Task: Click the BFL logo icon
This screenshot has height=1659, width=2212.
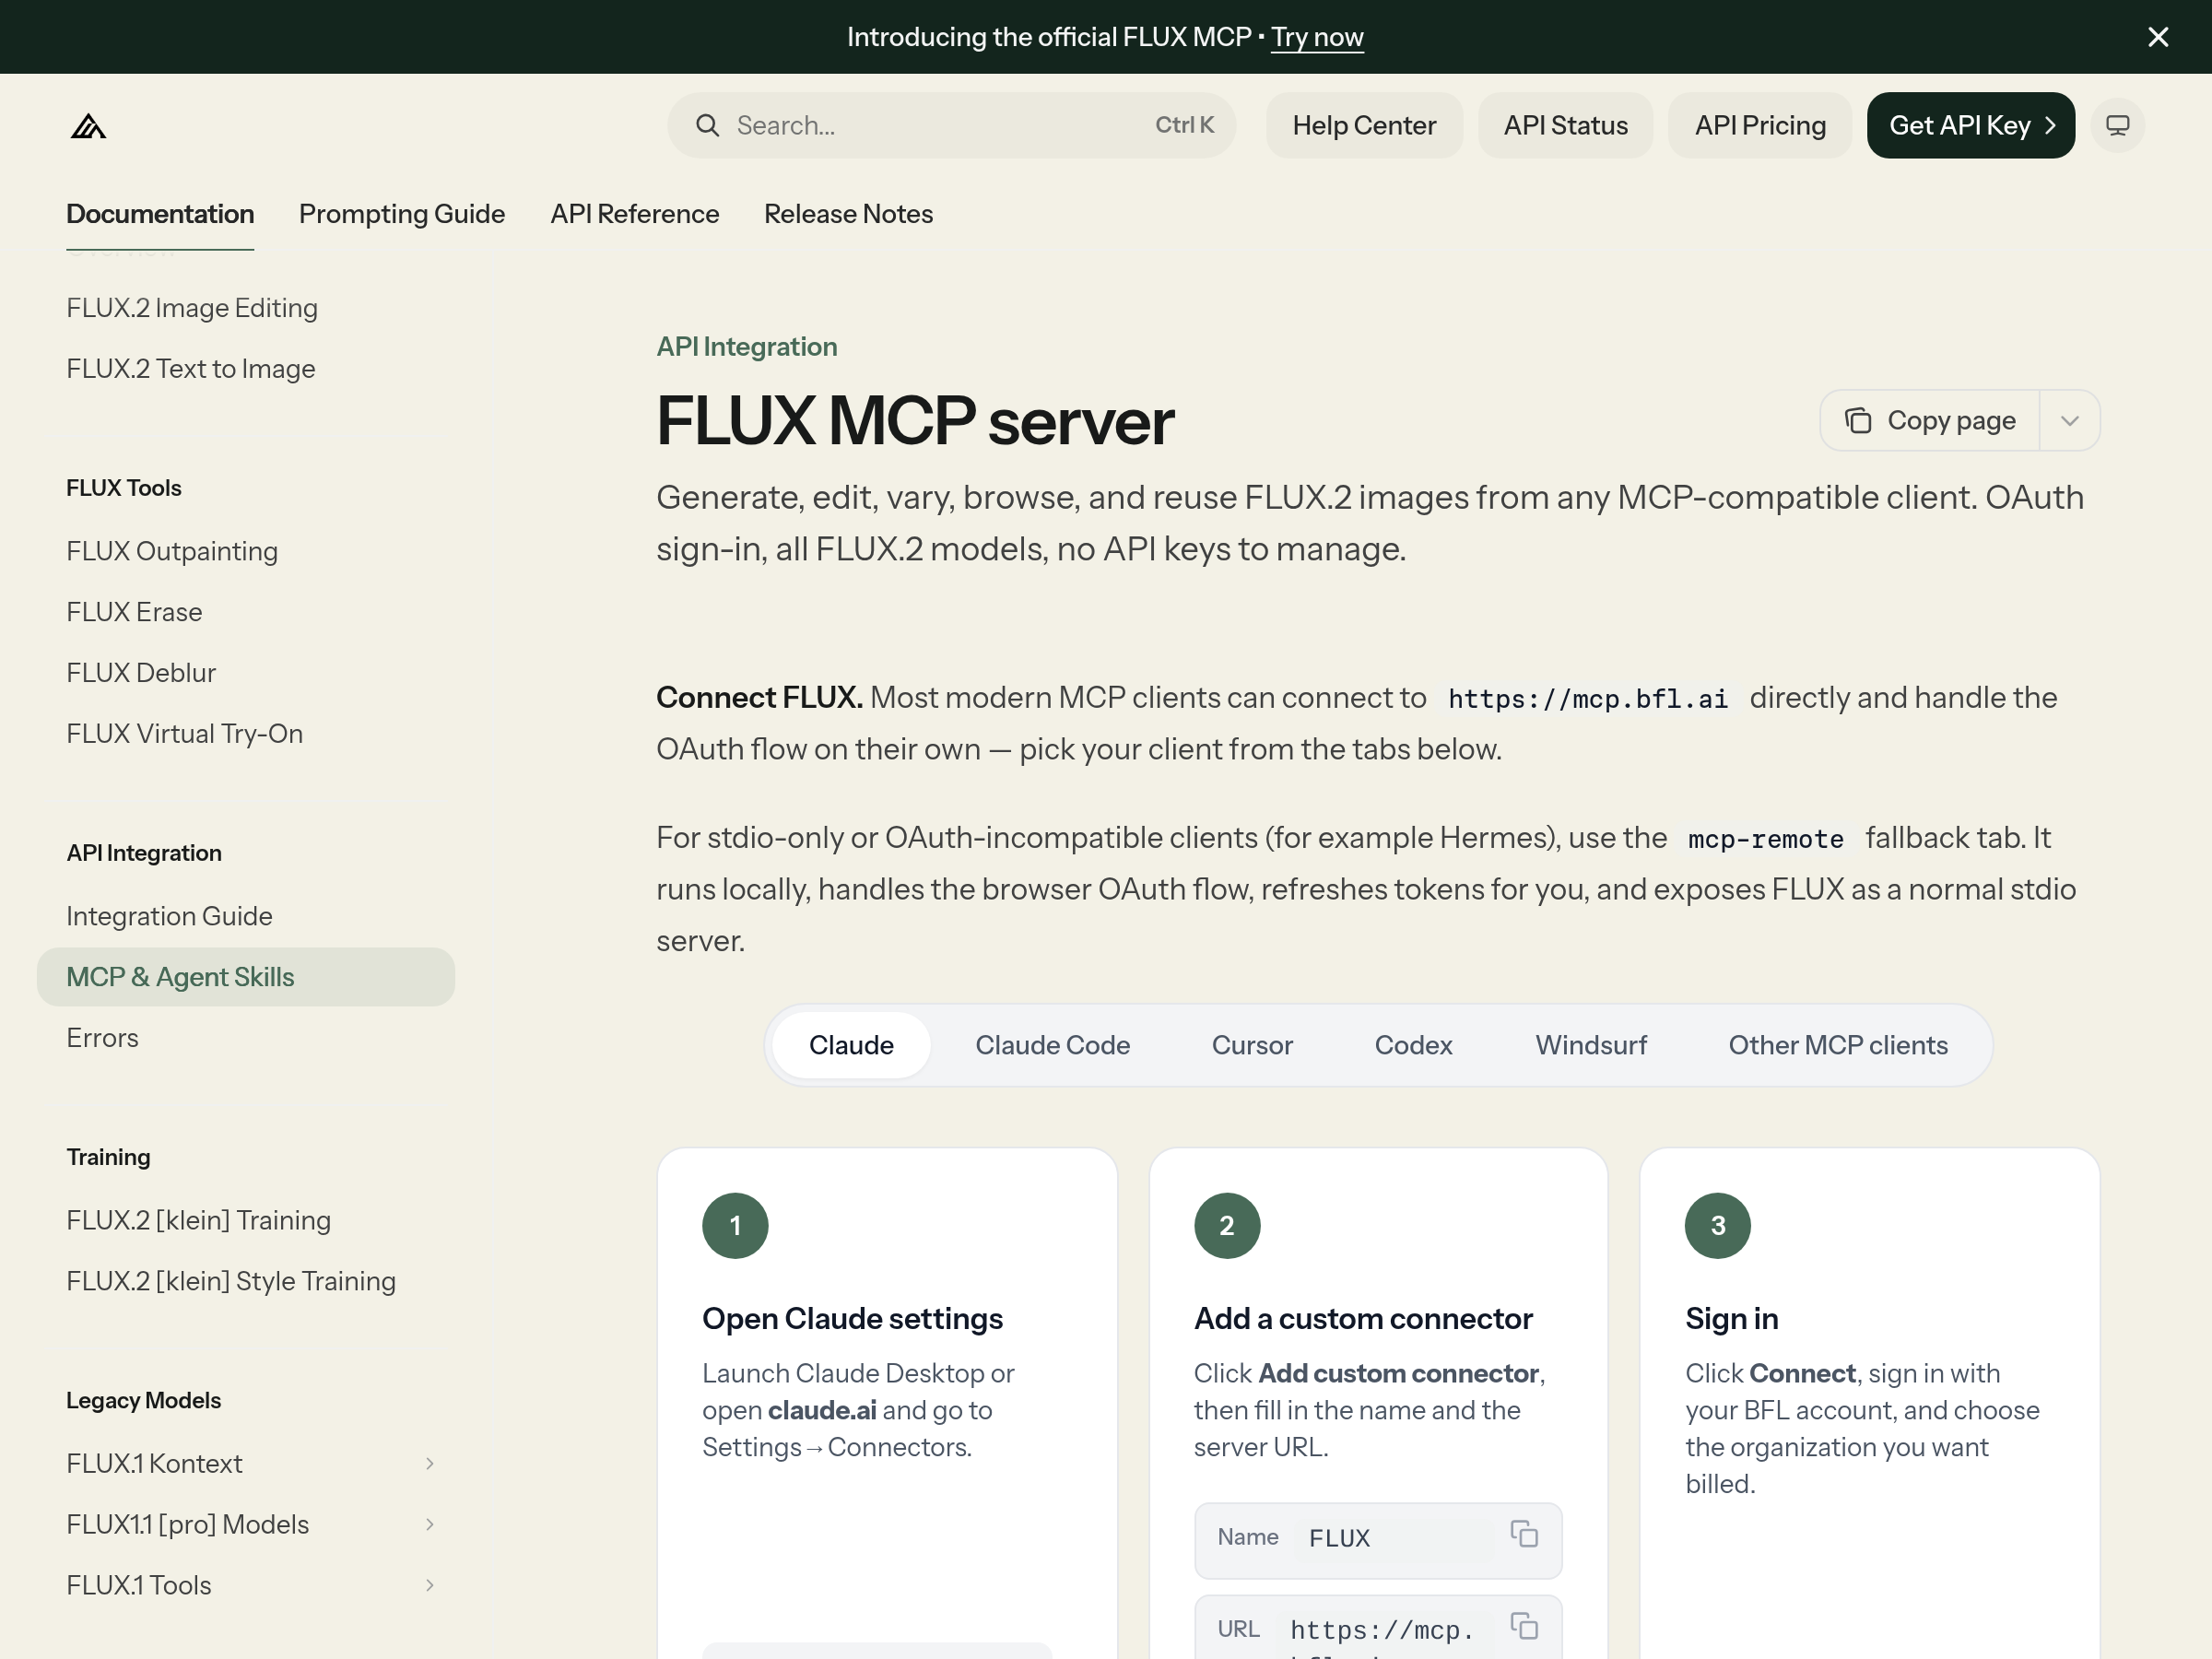Action: 88,126
